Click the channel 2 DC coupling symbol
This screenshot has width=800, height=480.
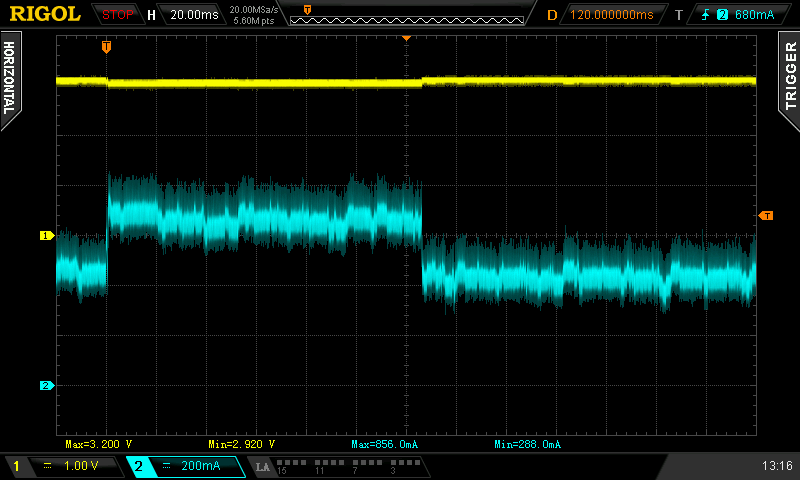tap(166, 466)
